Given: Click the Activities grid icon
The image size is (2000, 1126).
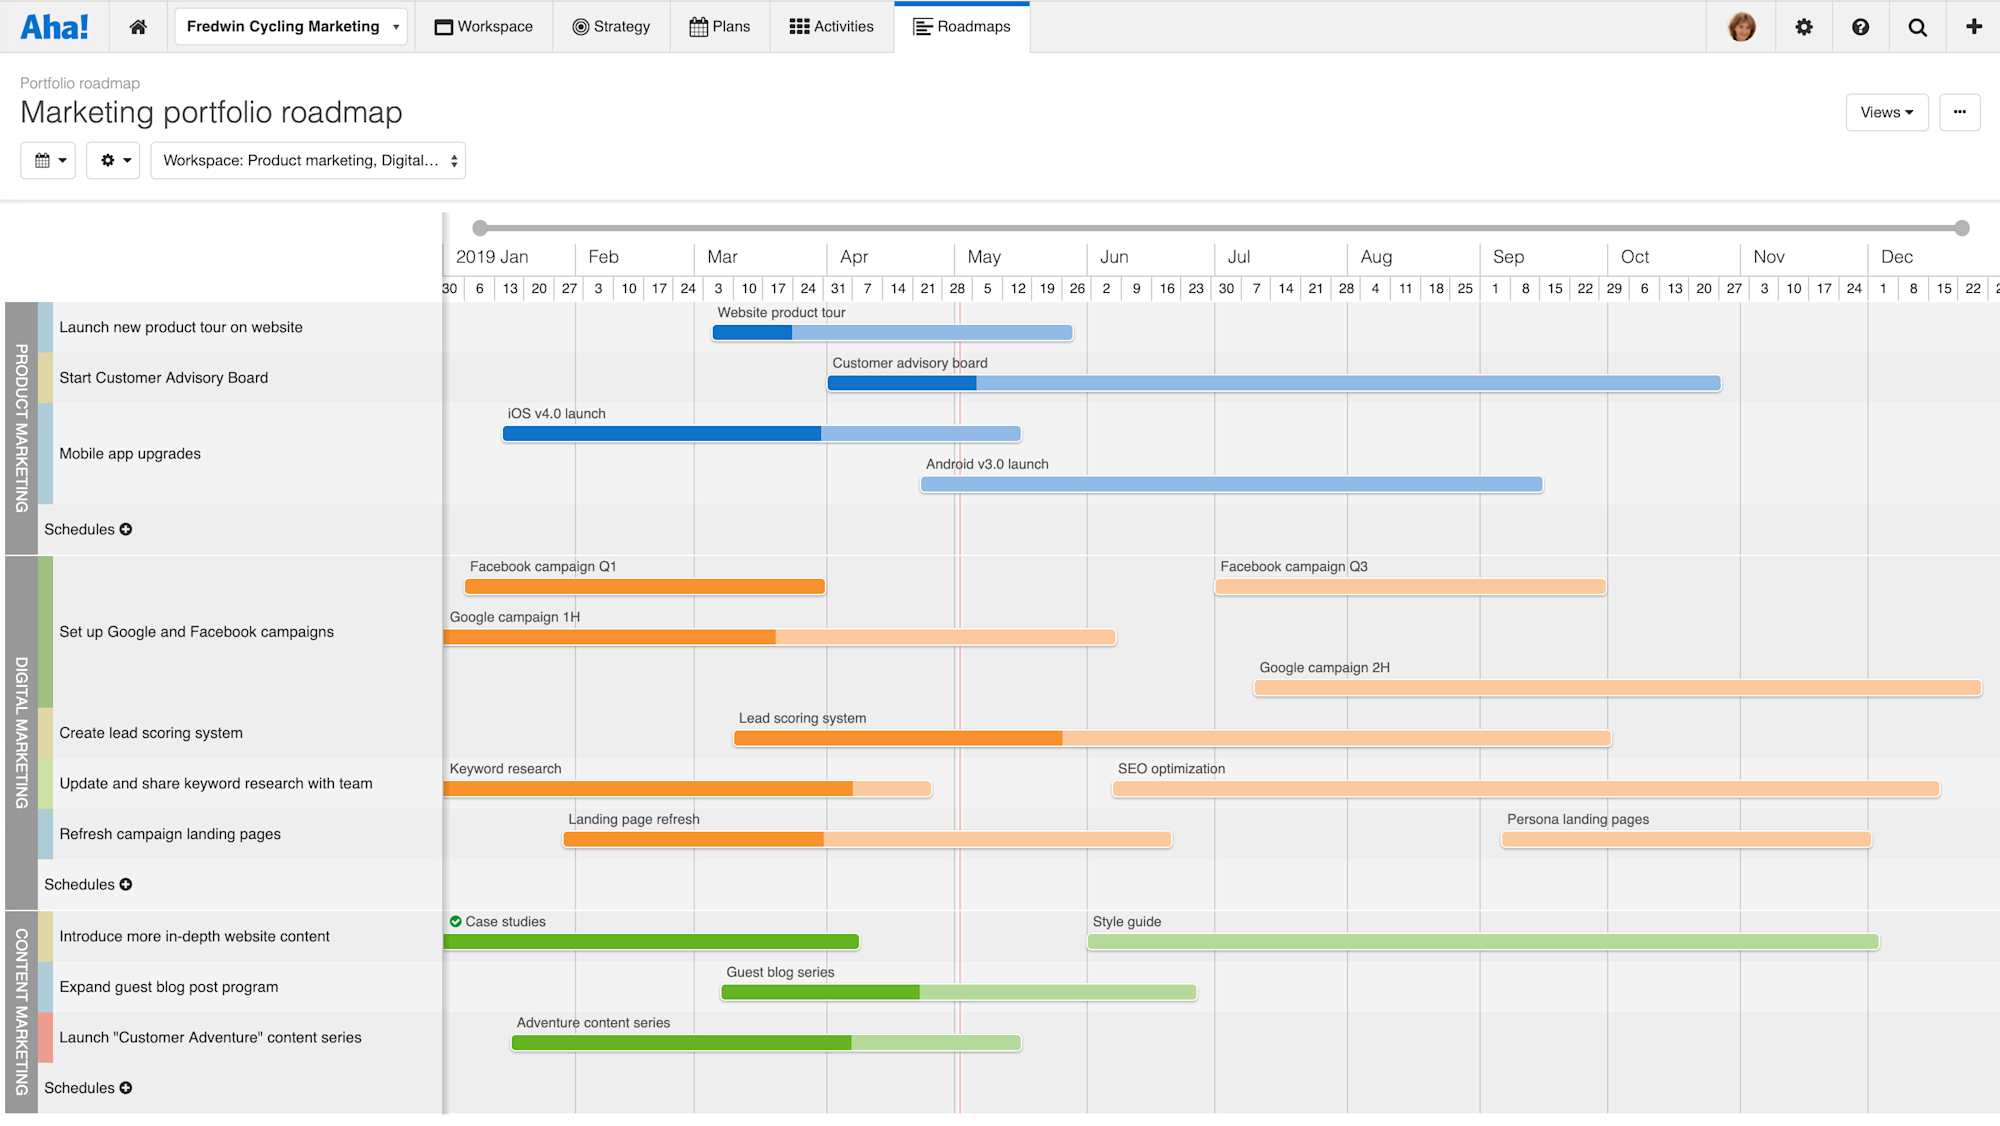Looking at the screenshot, I should 799,26.
